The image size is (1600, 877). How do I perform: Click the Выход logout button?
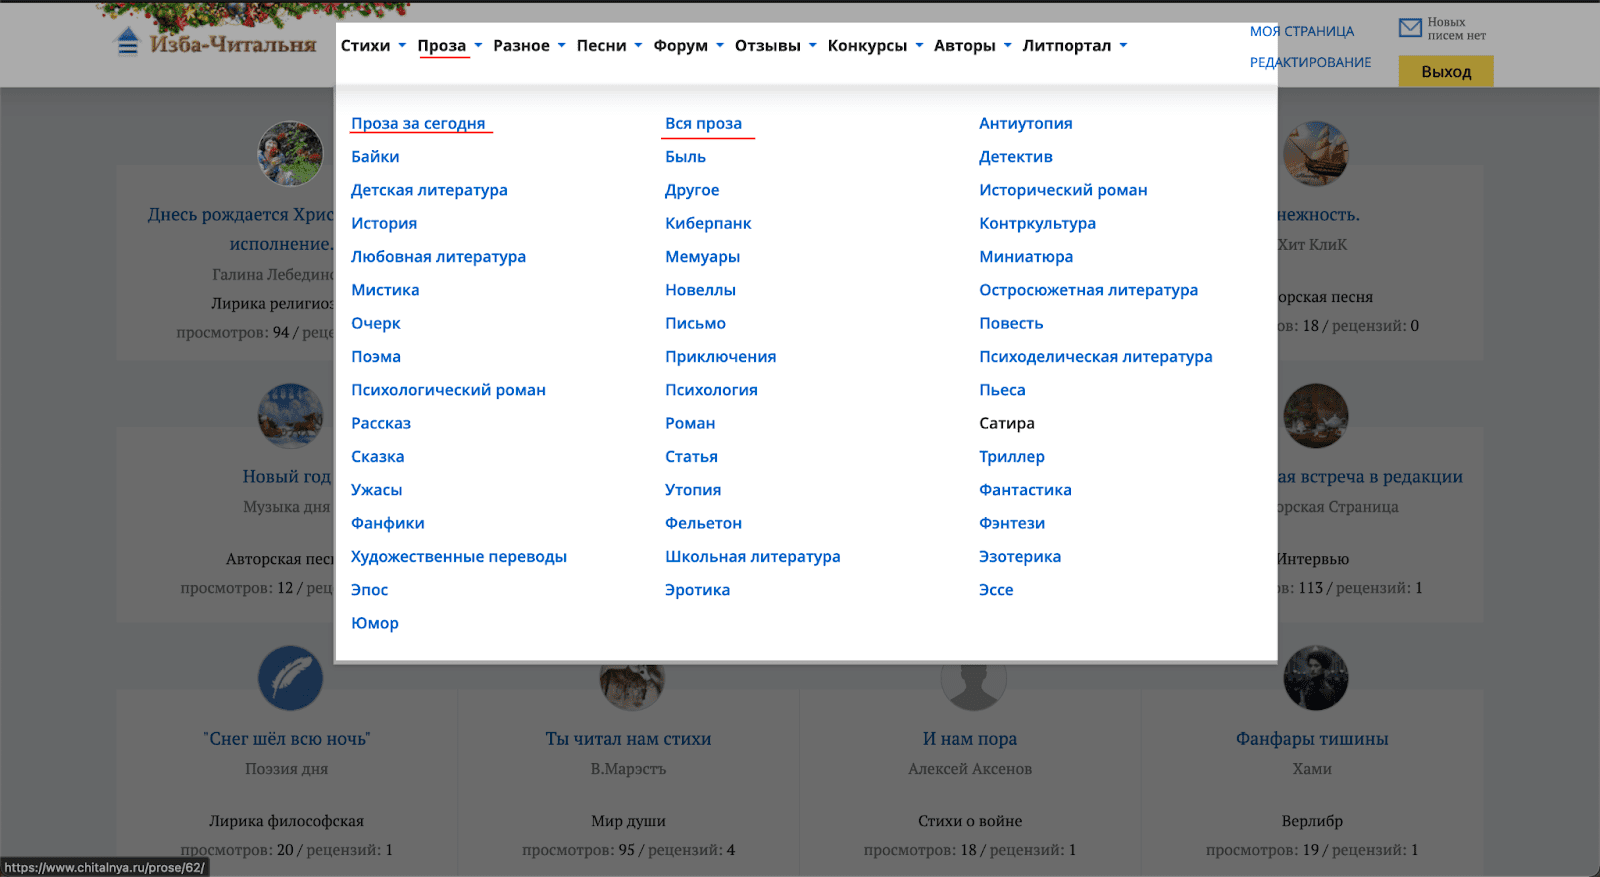tap(1446, 71)
